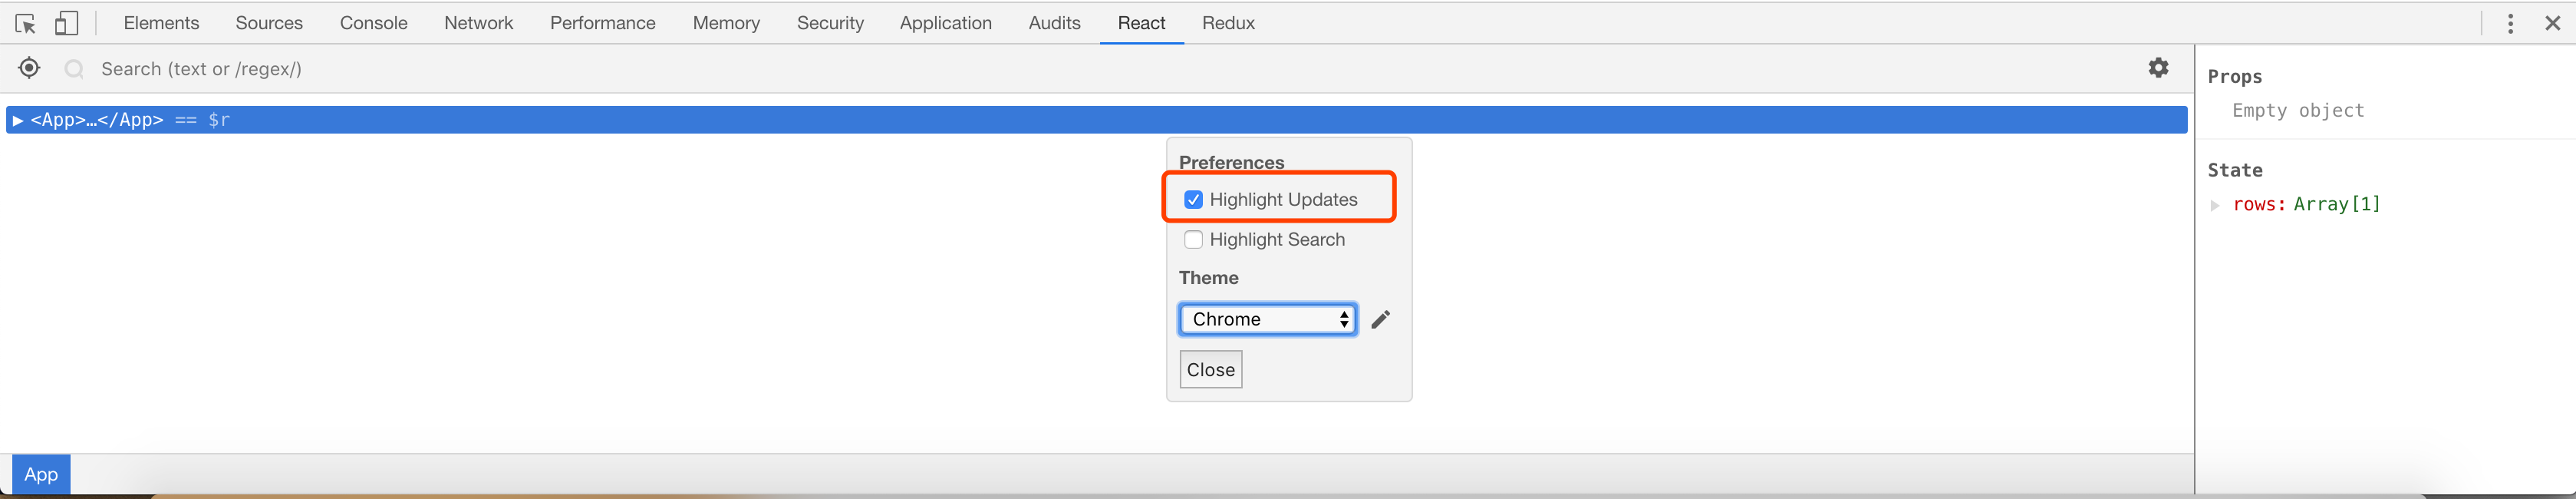
Task: Click the App breadcrumb button
Action: coord(41,474)
